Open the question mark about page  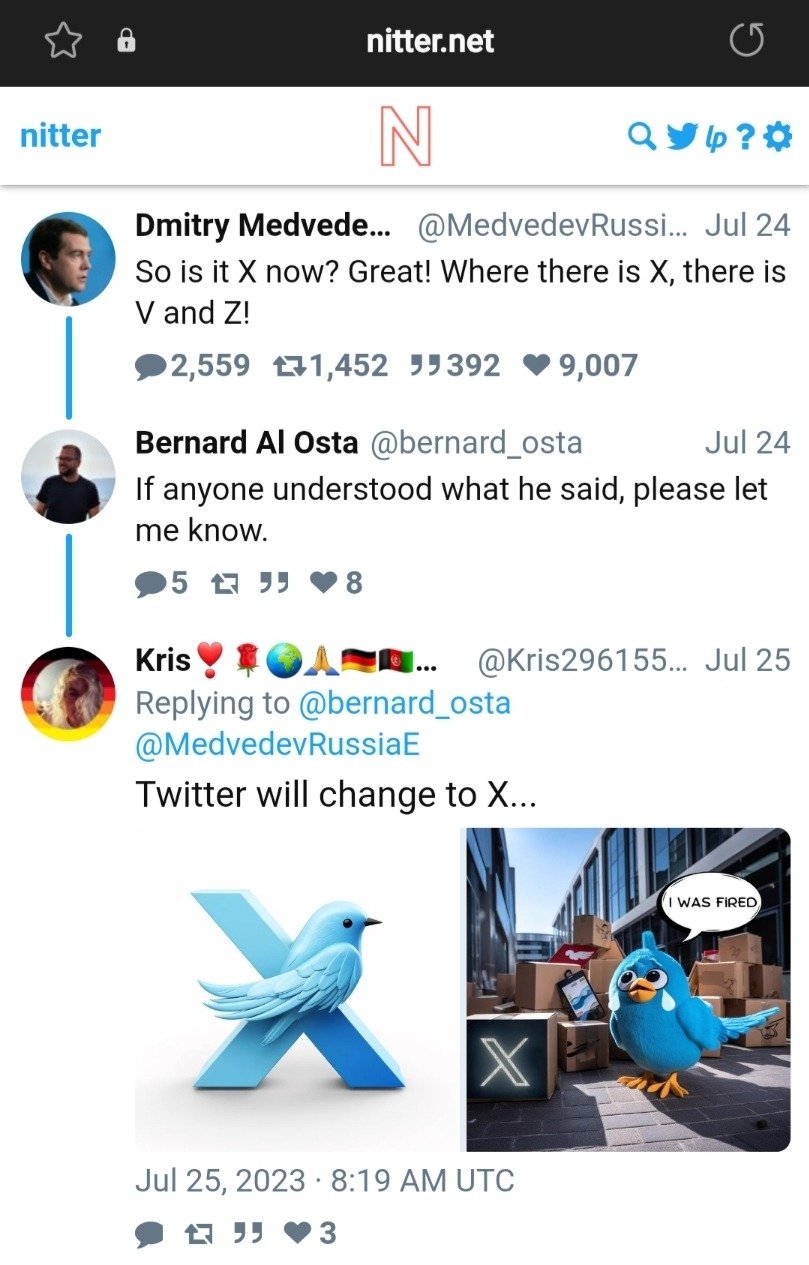[745, 136]
